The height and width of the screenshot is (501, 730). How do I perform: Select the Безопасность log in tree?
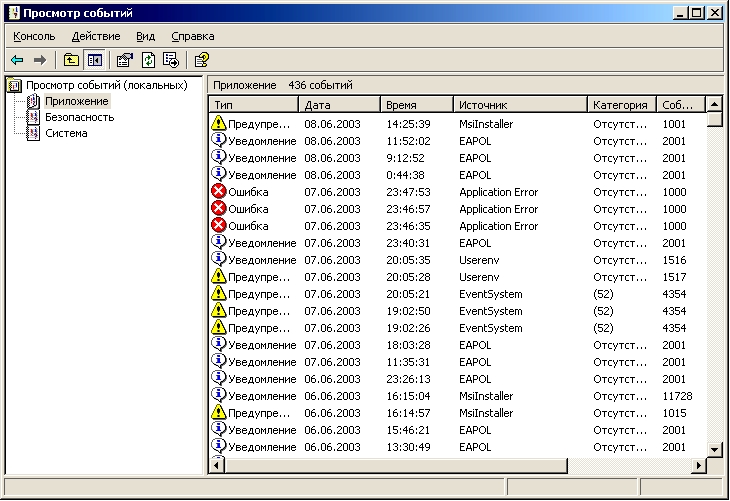pos(79,117)
